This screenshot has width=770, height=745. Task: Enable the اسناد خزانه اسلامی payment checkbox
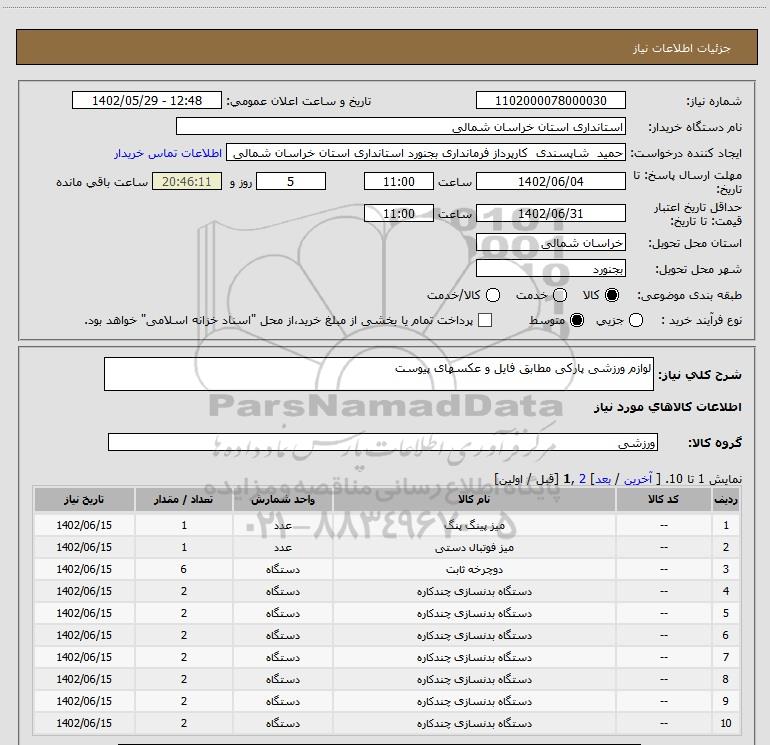[485, 320]
